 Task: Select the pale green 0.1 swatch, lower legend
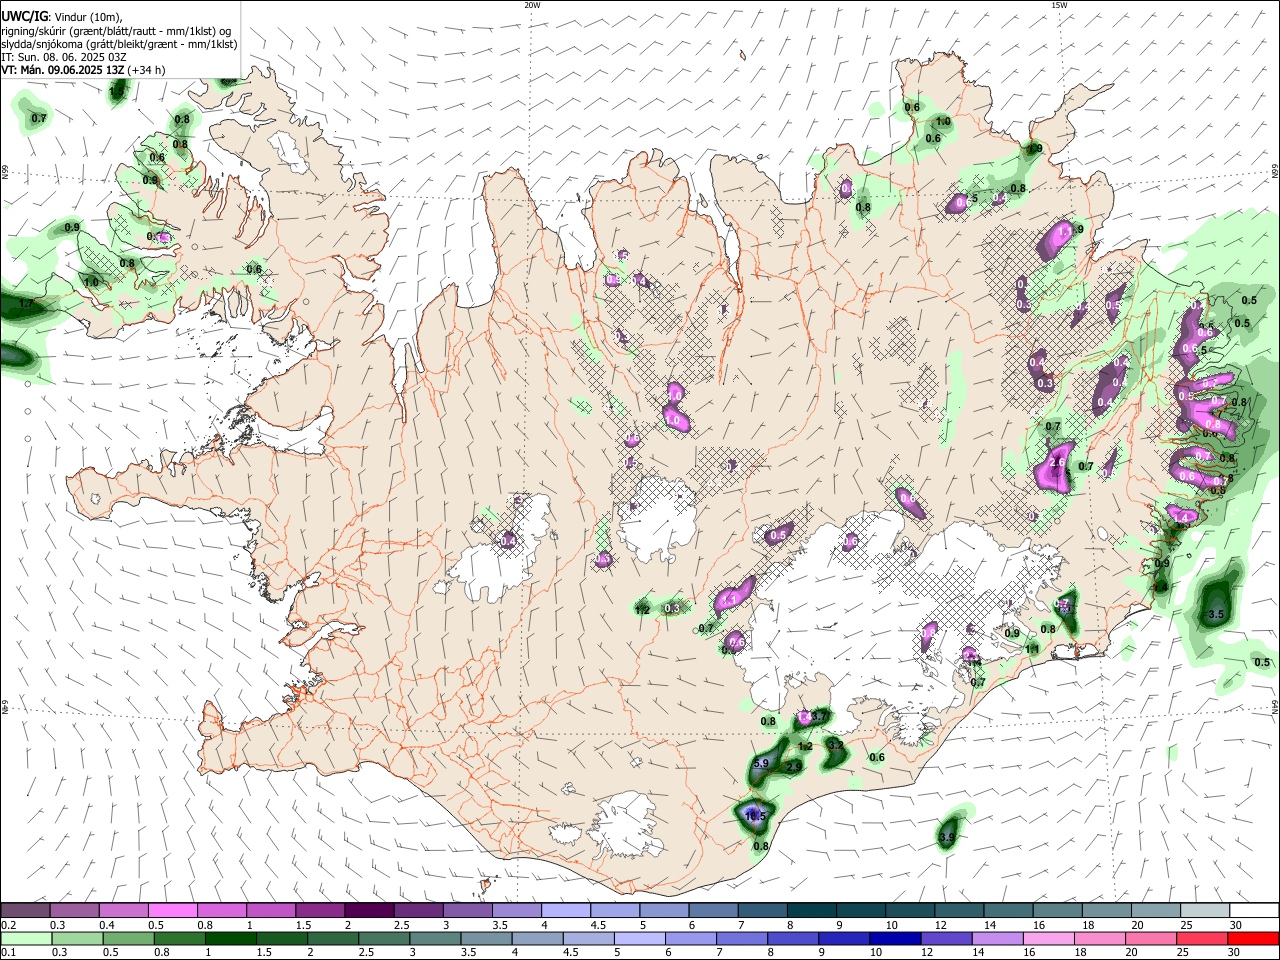click(x=25, y=939)
